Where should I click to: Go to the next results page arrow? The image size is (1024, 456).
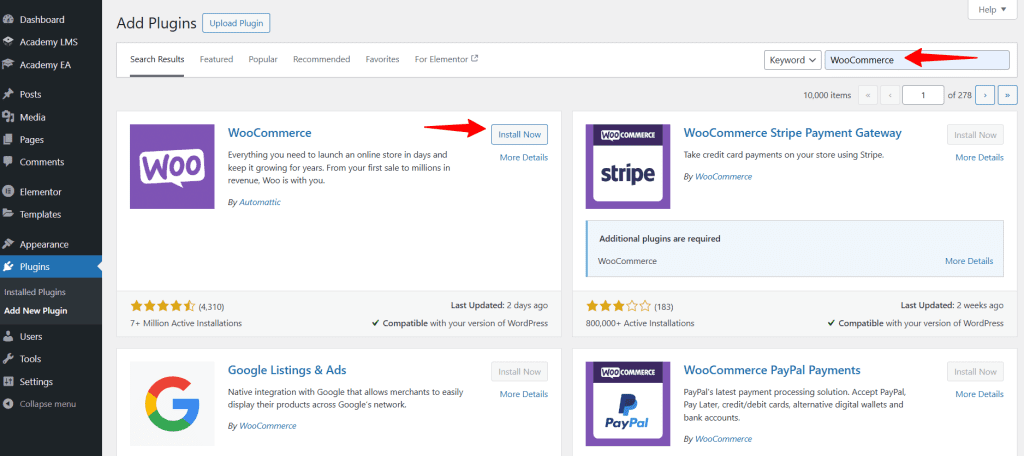pyautogui.click(x=985, y=95)
